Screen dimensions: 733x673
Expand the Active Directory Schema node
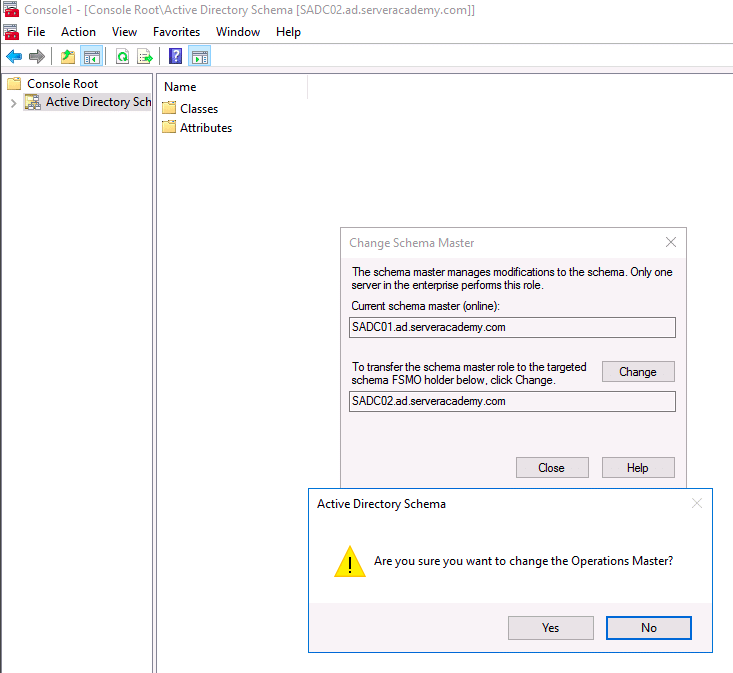point(13,103)
